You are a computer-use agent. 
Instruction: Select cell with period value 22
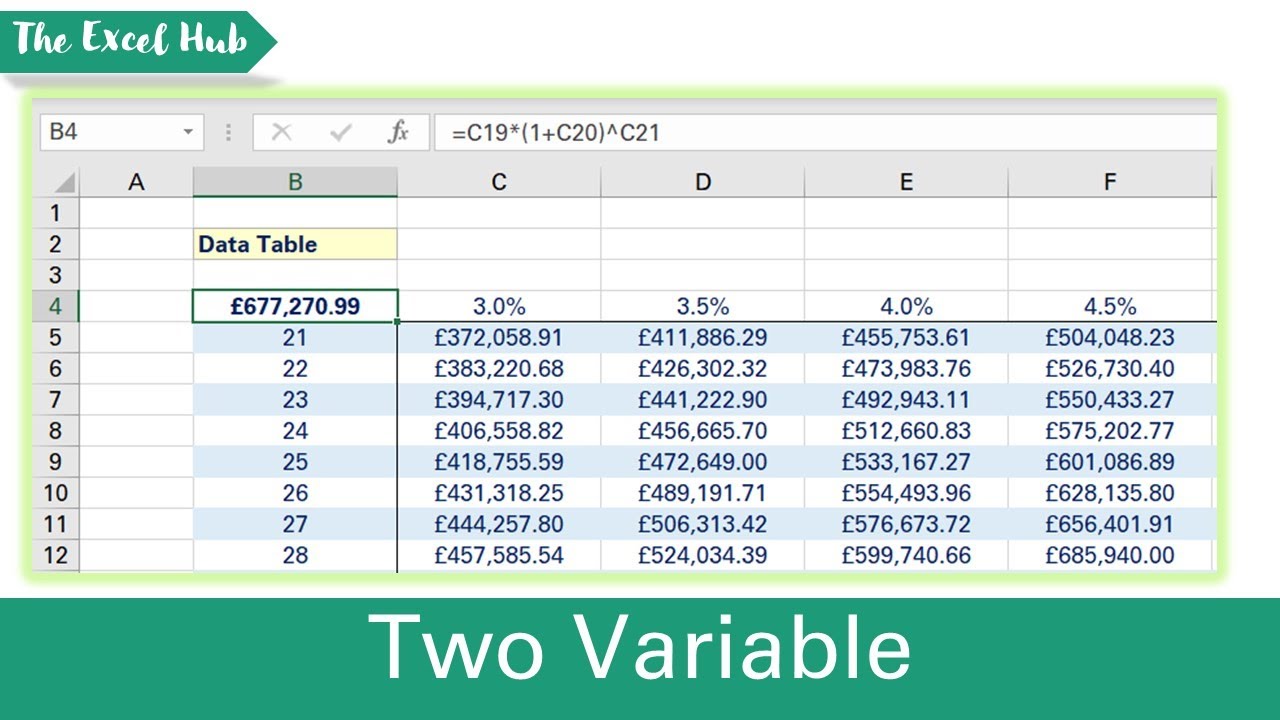(295, 368)
